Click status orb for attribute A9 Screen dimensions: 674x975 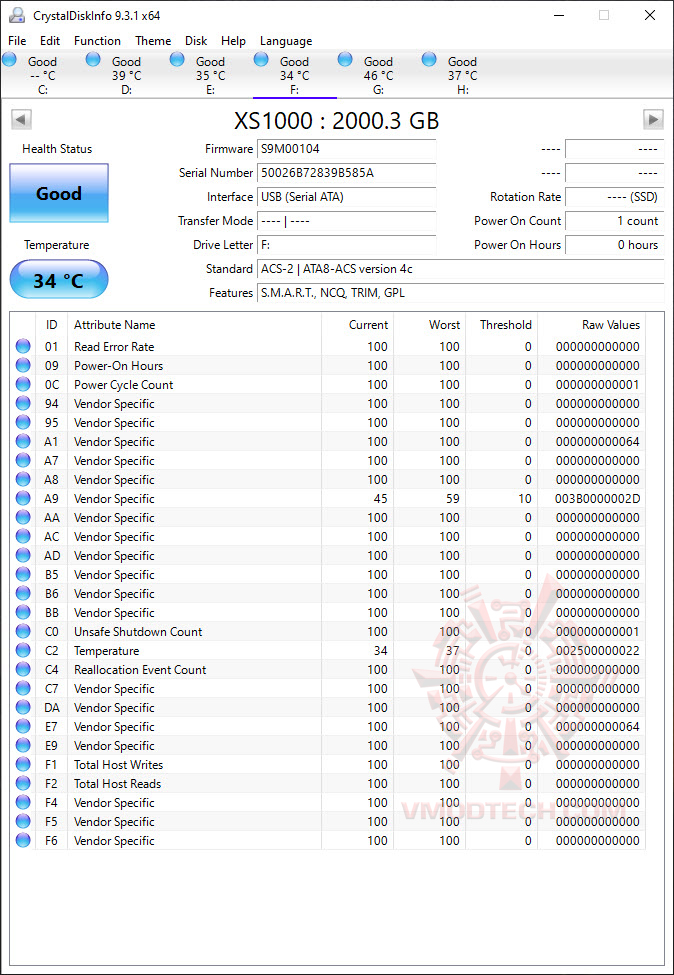(x=23, y=499)
